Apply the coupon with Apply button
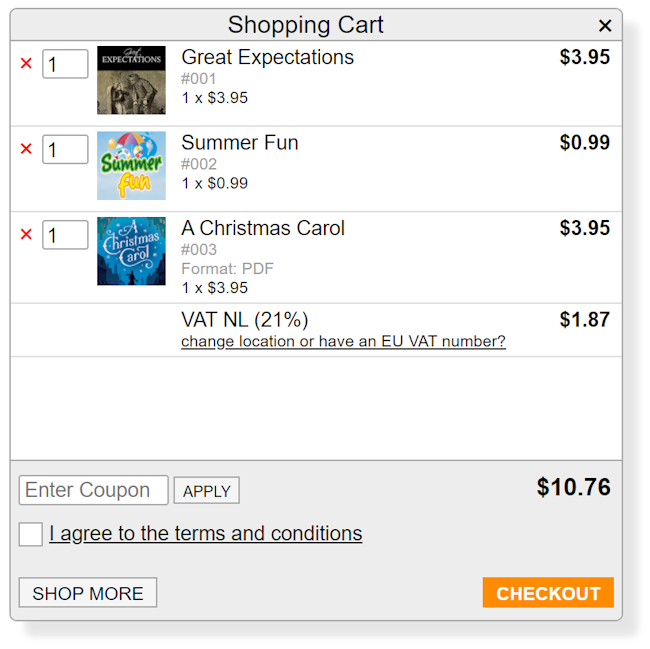The width and height of the screenshot is (650, 649). click(x=207, y=491)
